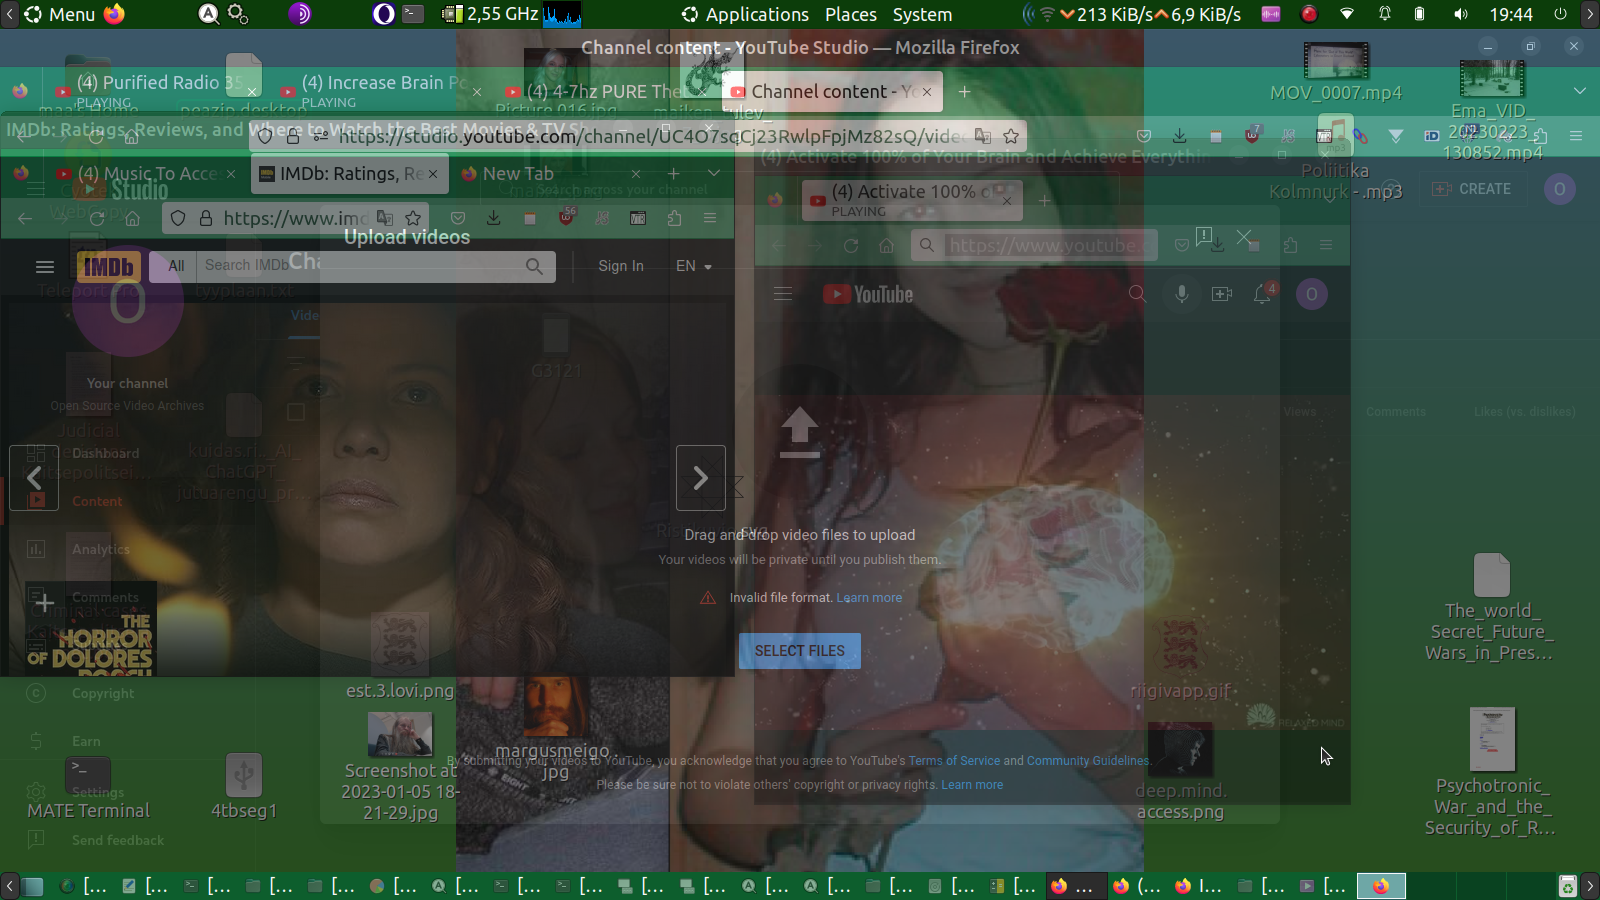This screenshot has width=1600, height=900.
Task: Select the MATE Terminal desktop launcher
Action: [x=88, y=789]
